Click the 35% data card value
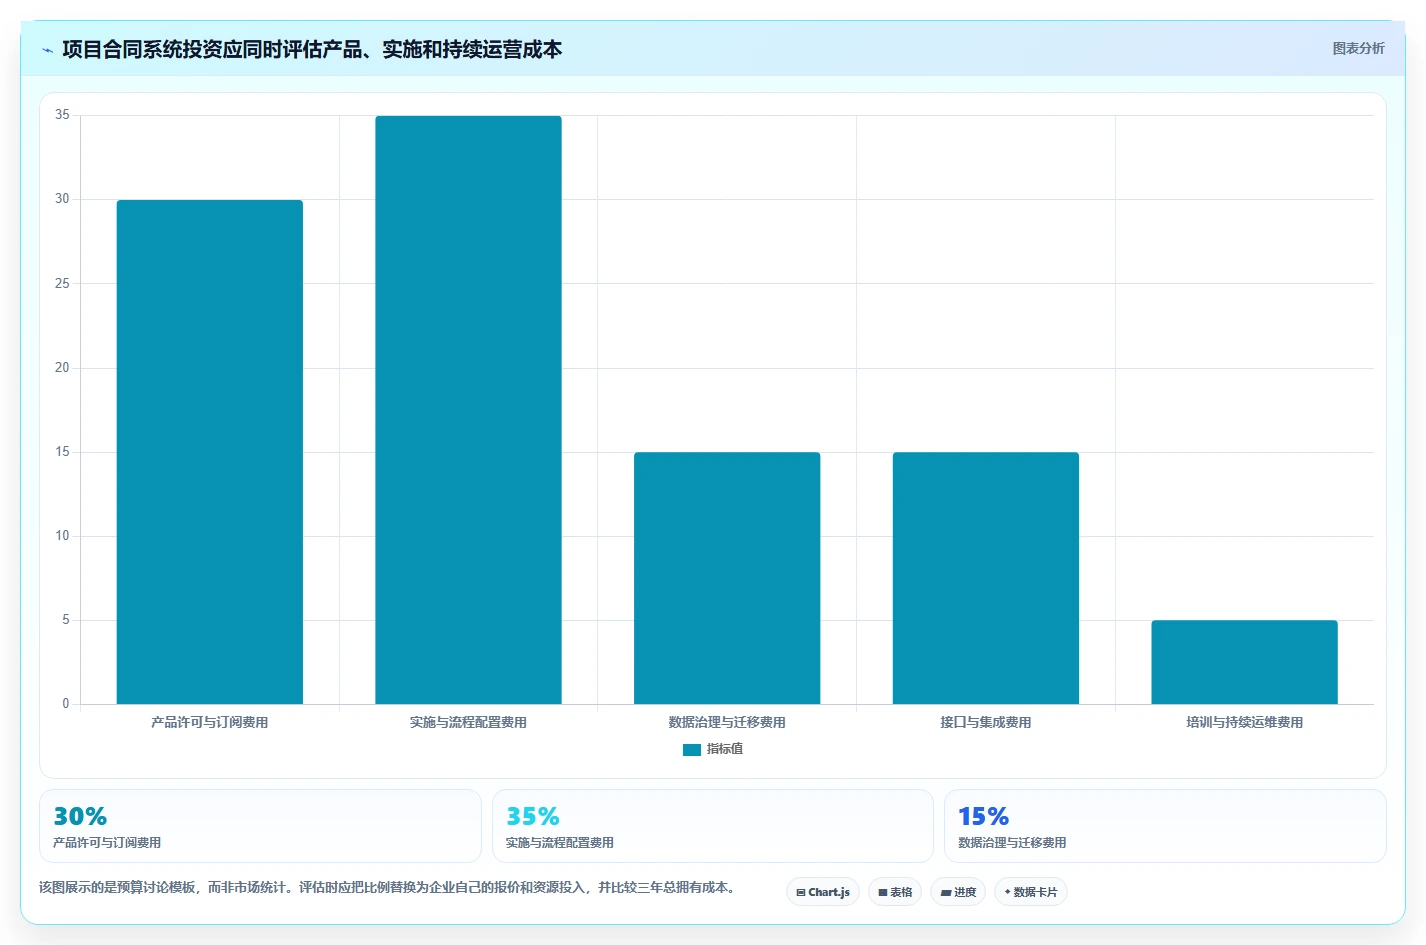Viewport: 1426px width, 945px height. click(x=533, y=816)
